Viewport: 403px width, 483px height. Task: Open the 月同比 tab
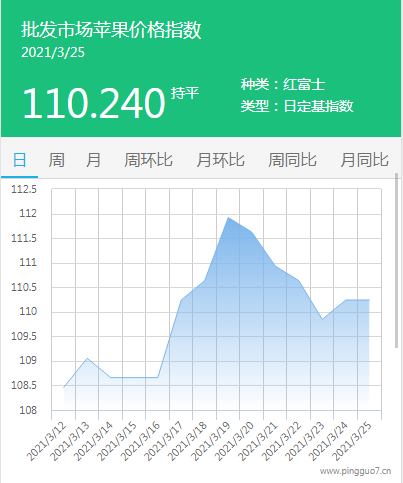click(x=364, y=160)
